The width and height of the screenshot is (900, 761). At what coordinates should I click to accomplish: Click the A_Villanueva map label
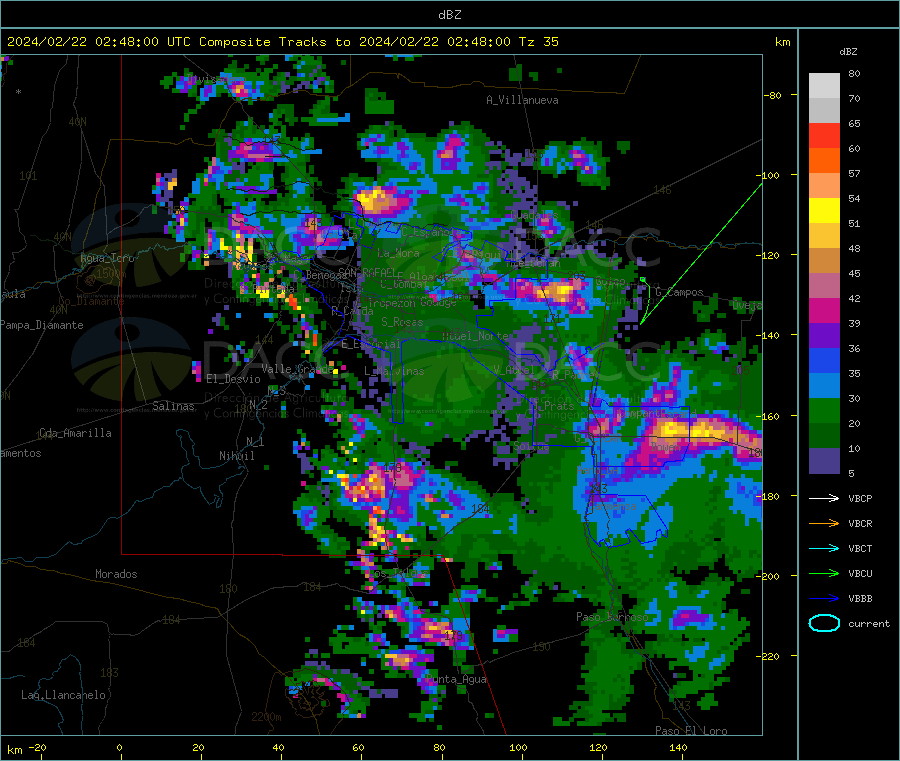point(522,100)
